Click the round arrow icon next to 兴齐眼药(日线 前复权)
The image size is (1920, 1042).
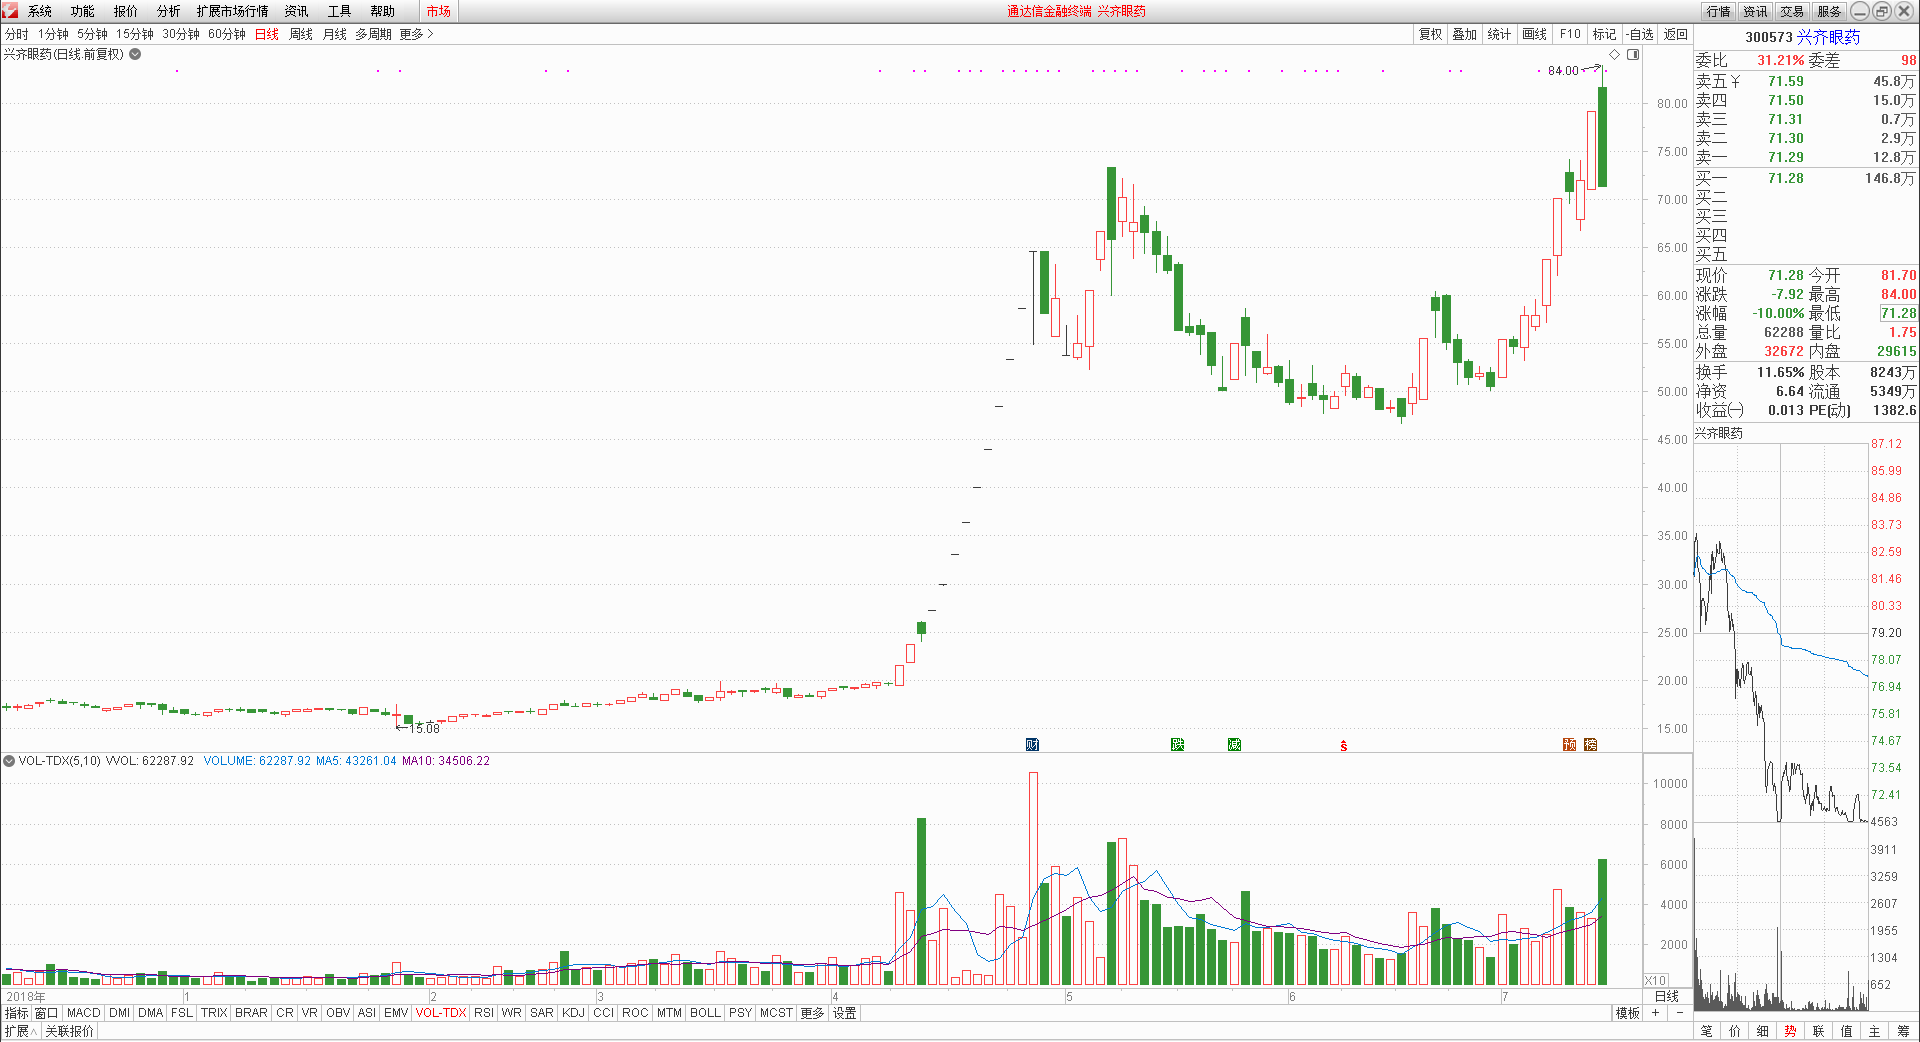[x=135, y=54]
